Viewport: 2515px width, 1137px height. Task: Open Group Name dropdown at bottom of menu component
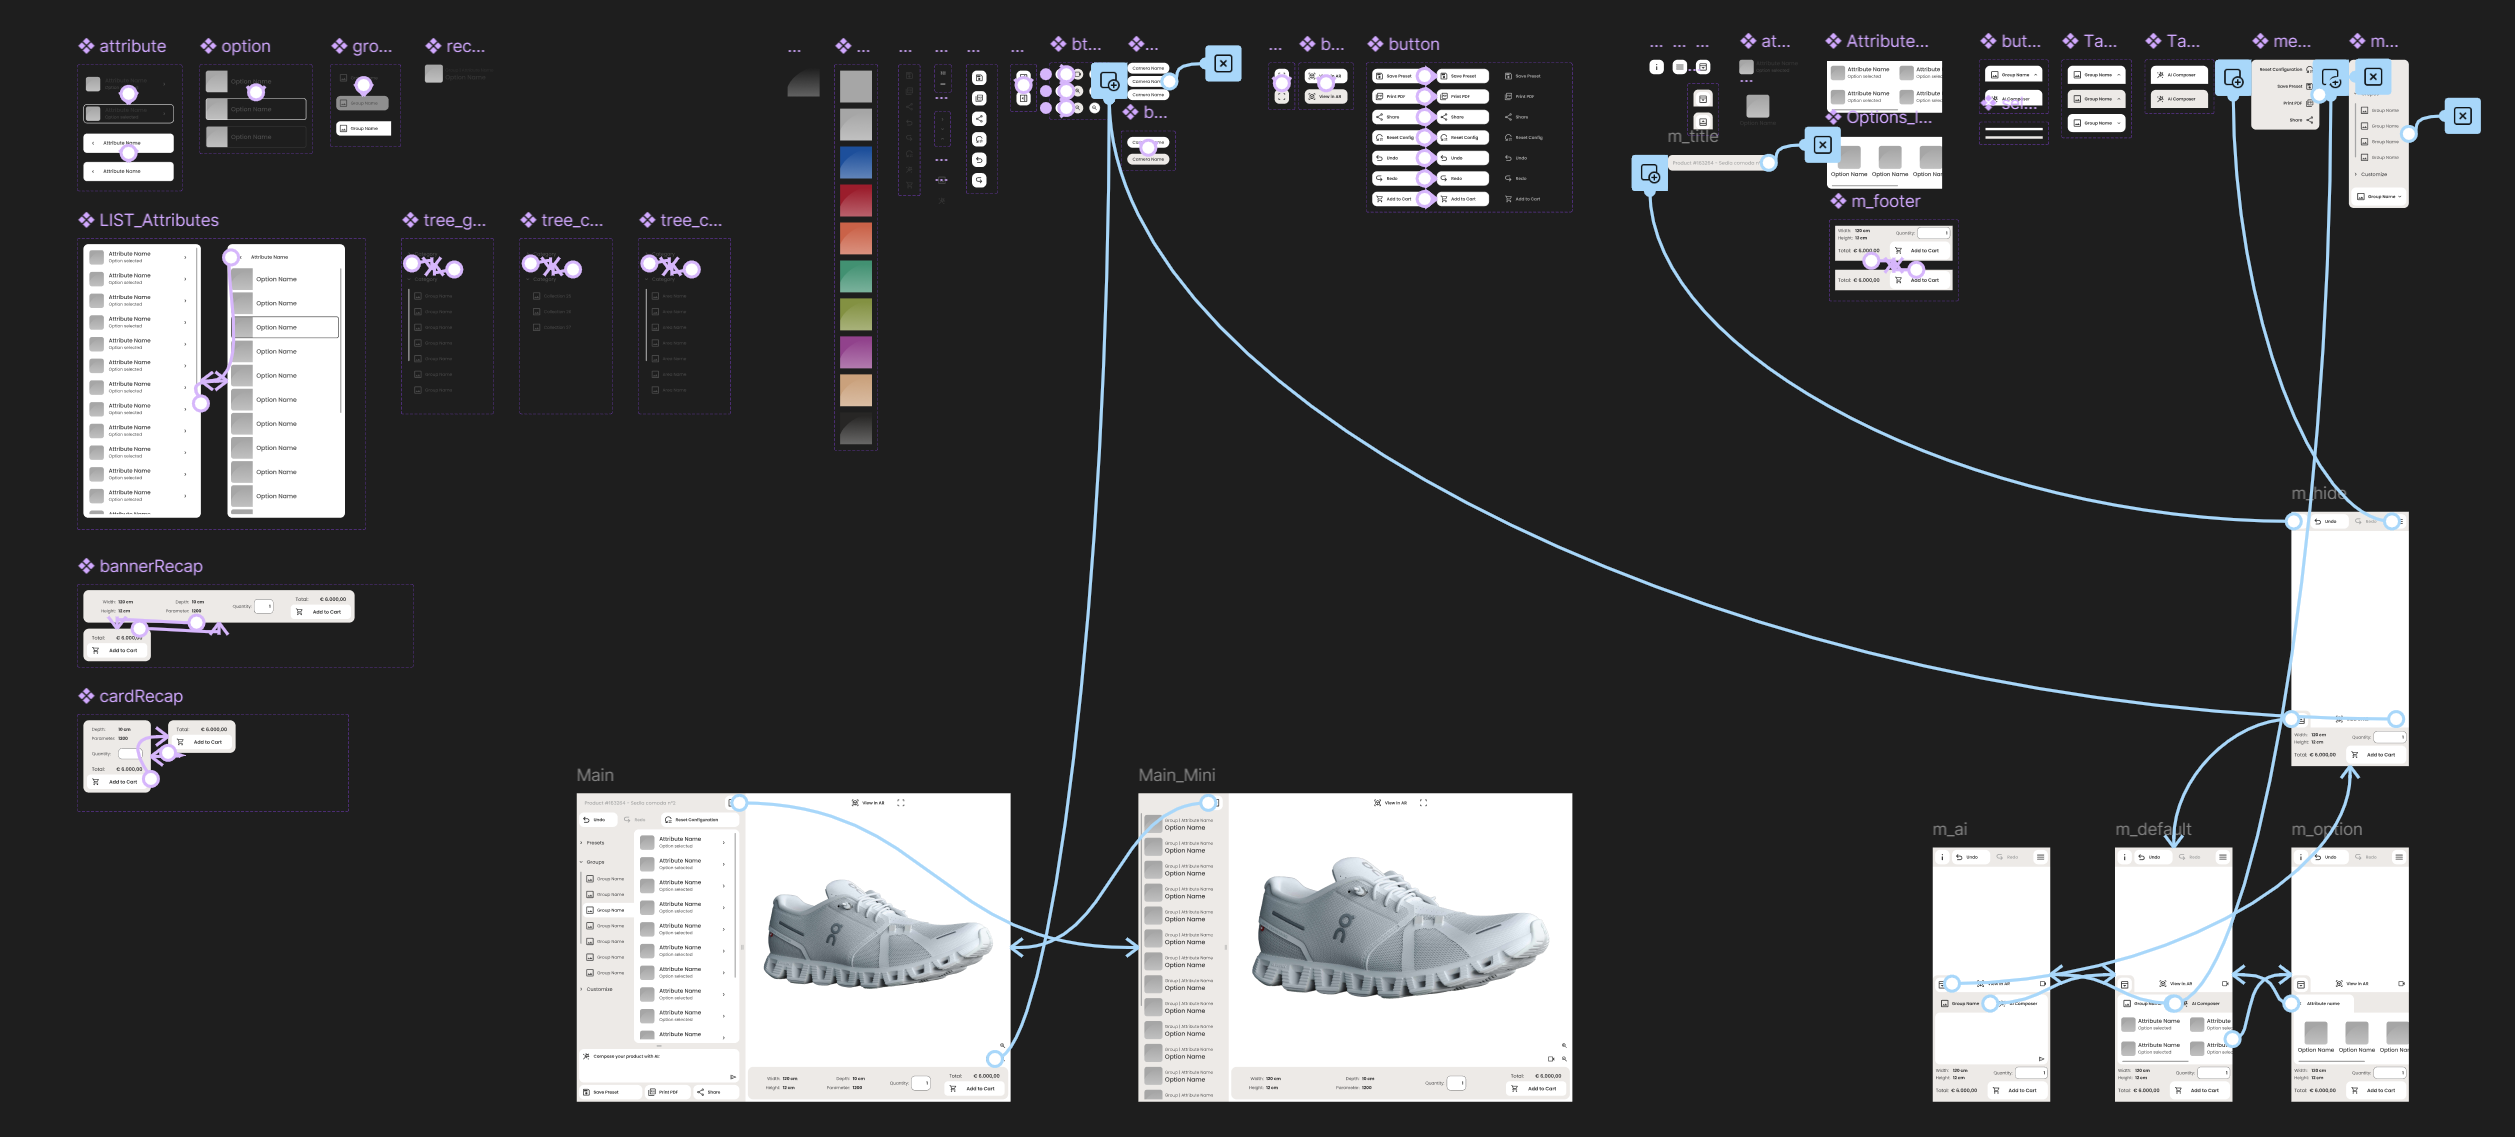click(2379, 197)
